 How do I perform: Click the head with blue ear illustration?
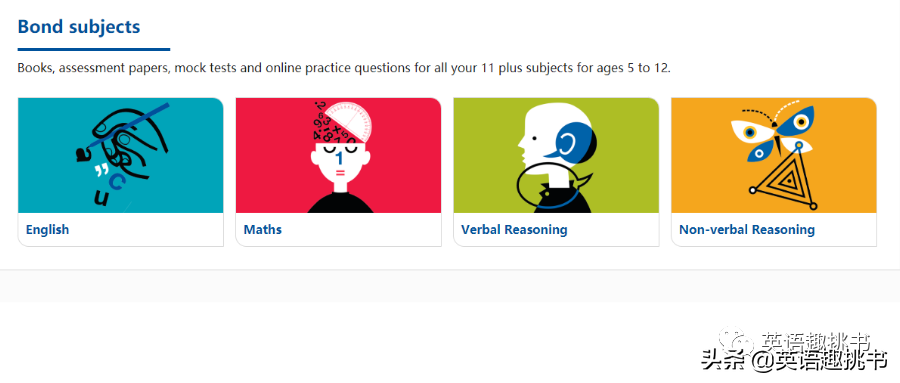[558, 137]
